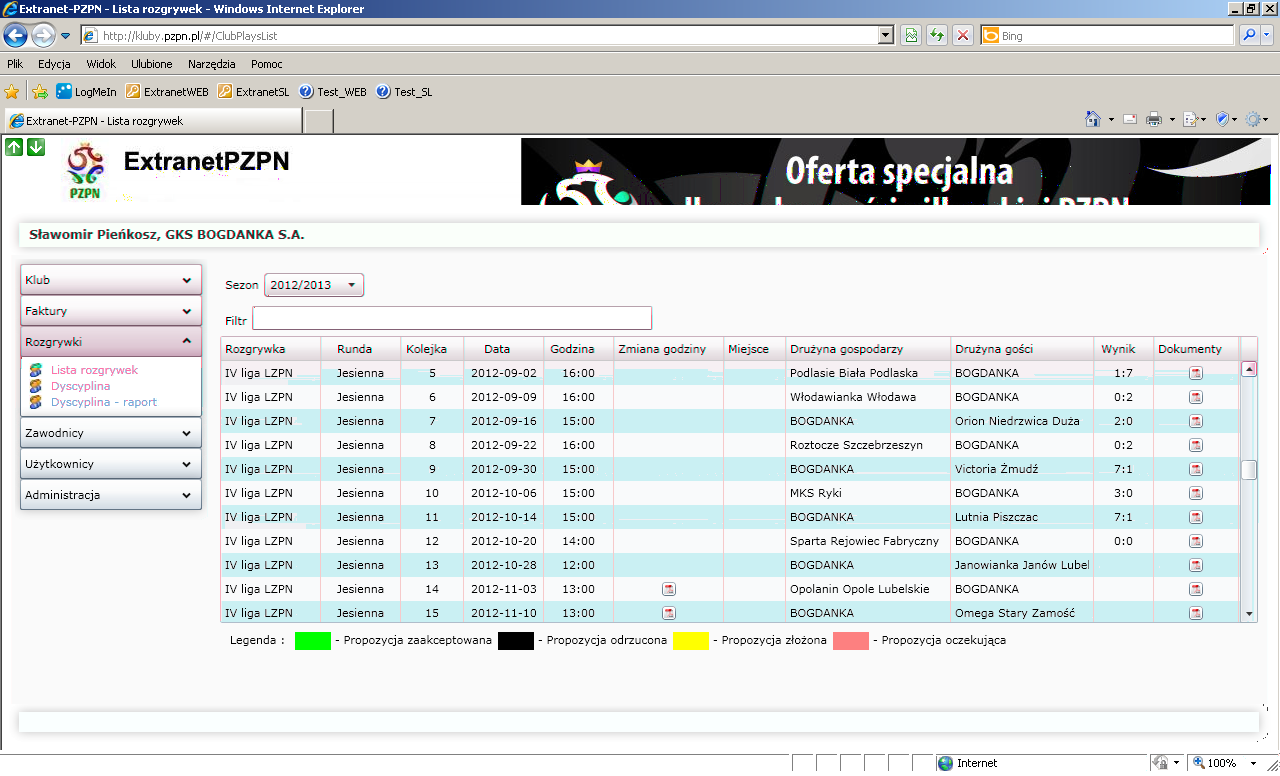The image size is (1280, 776).
Task: Stop loading with the red X icon
Action: pyautogui.click(x=963, y=35)
